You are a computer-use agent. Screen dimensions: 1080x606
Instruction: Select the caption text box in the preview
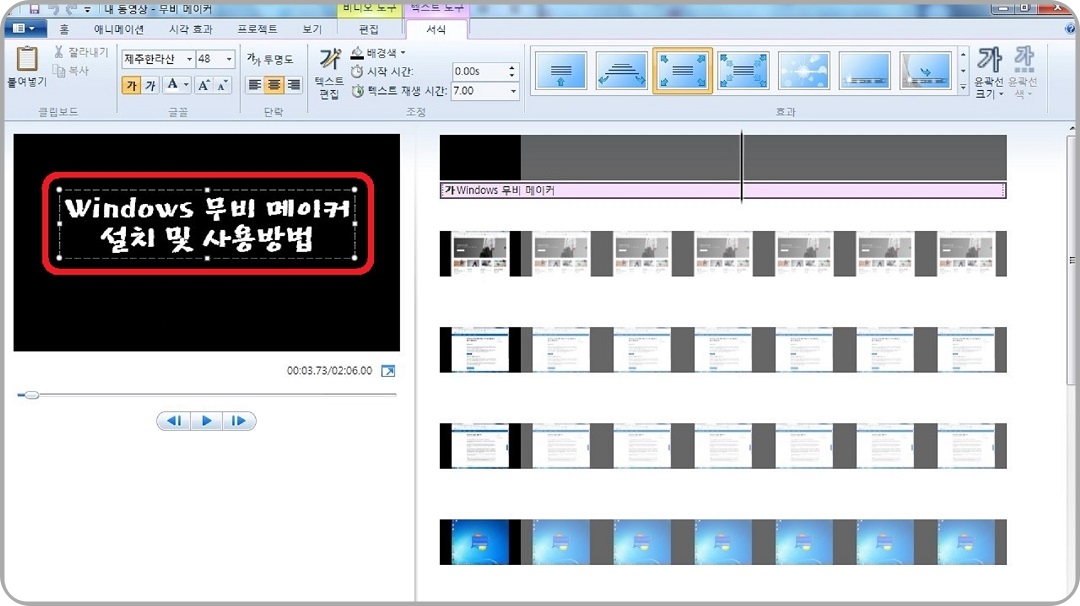click(207, 224)
